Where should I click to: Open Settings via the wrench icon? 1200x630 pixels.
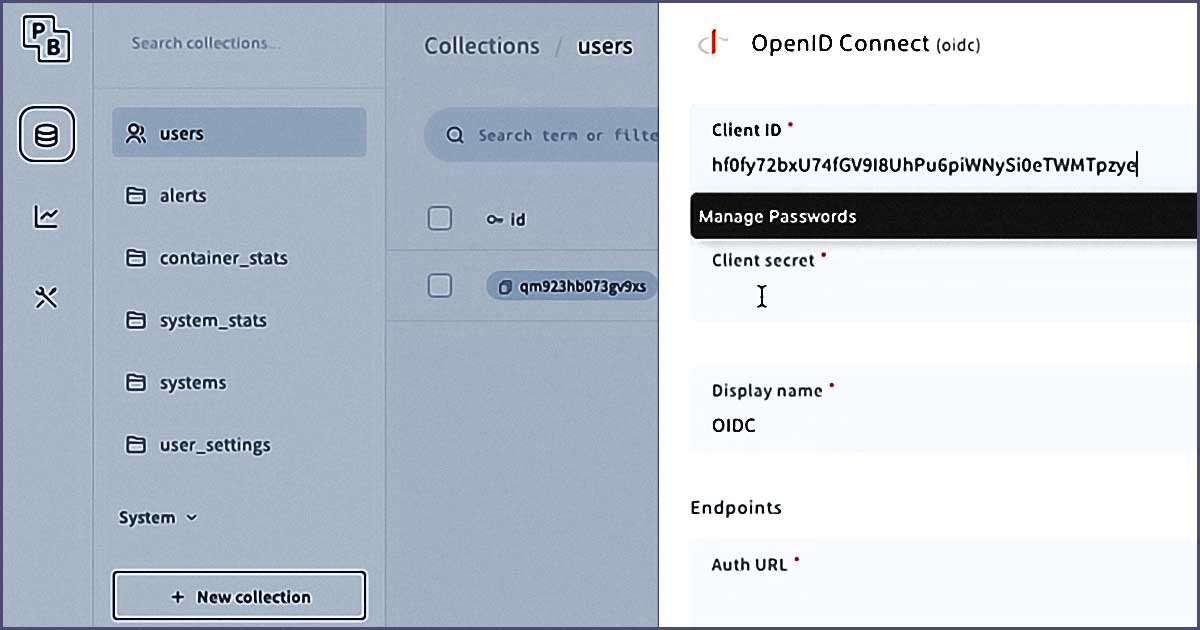[x=46, y=296]
